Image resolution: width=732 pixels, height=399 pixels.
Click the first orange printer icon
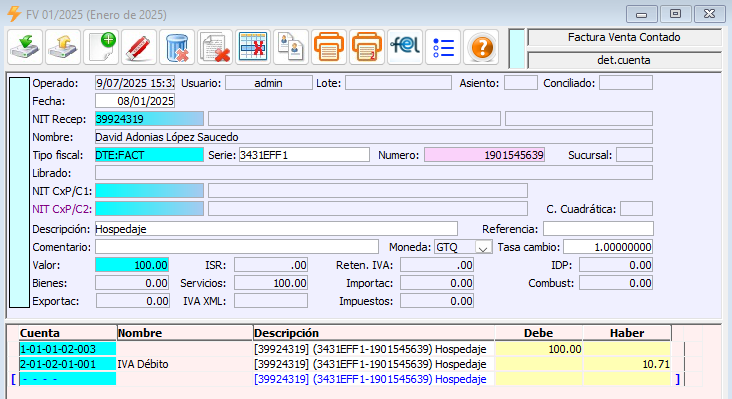click(329, 47)
